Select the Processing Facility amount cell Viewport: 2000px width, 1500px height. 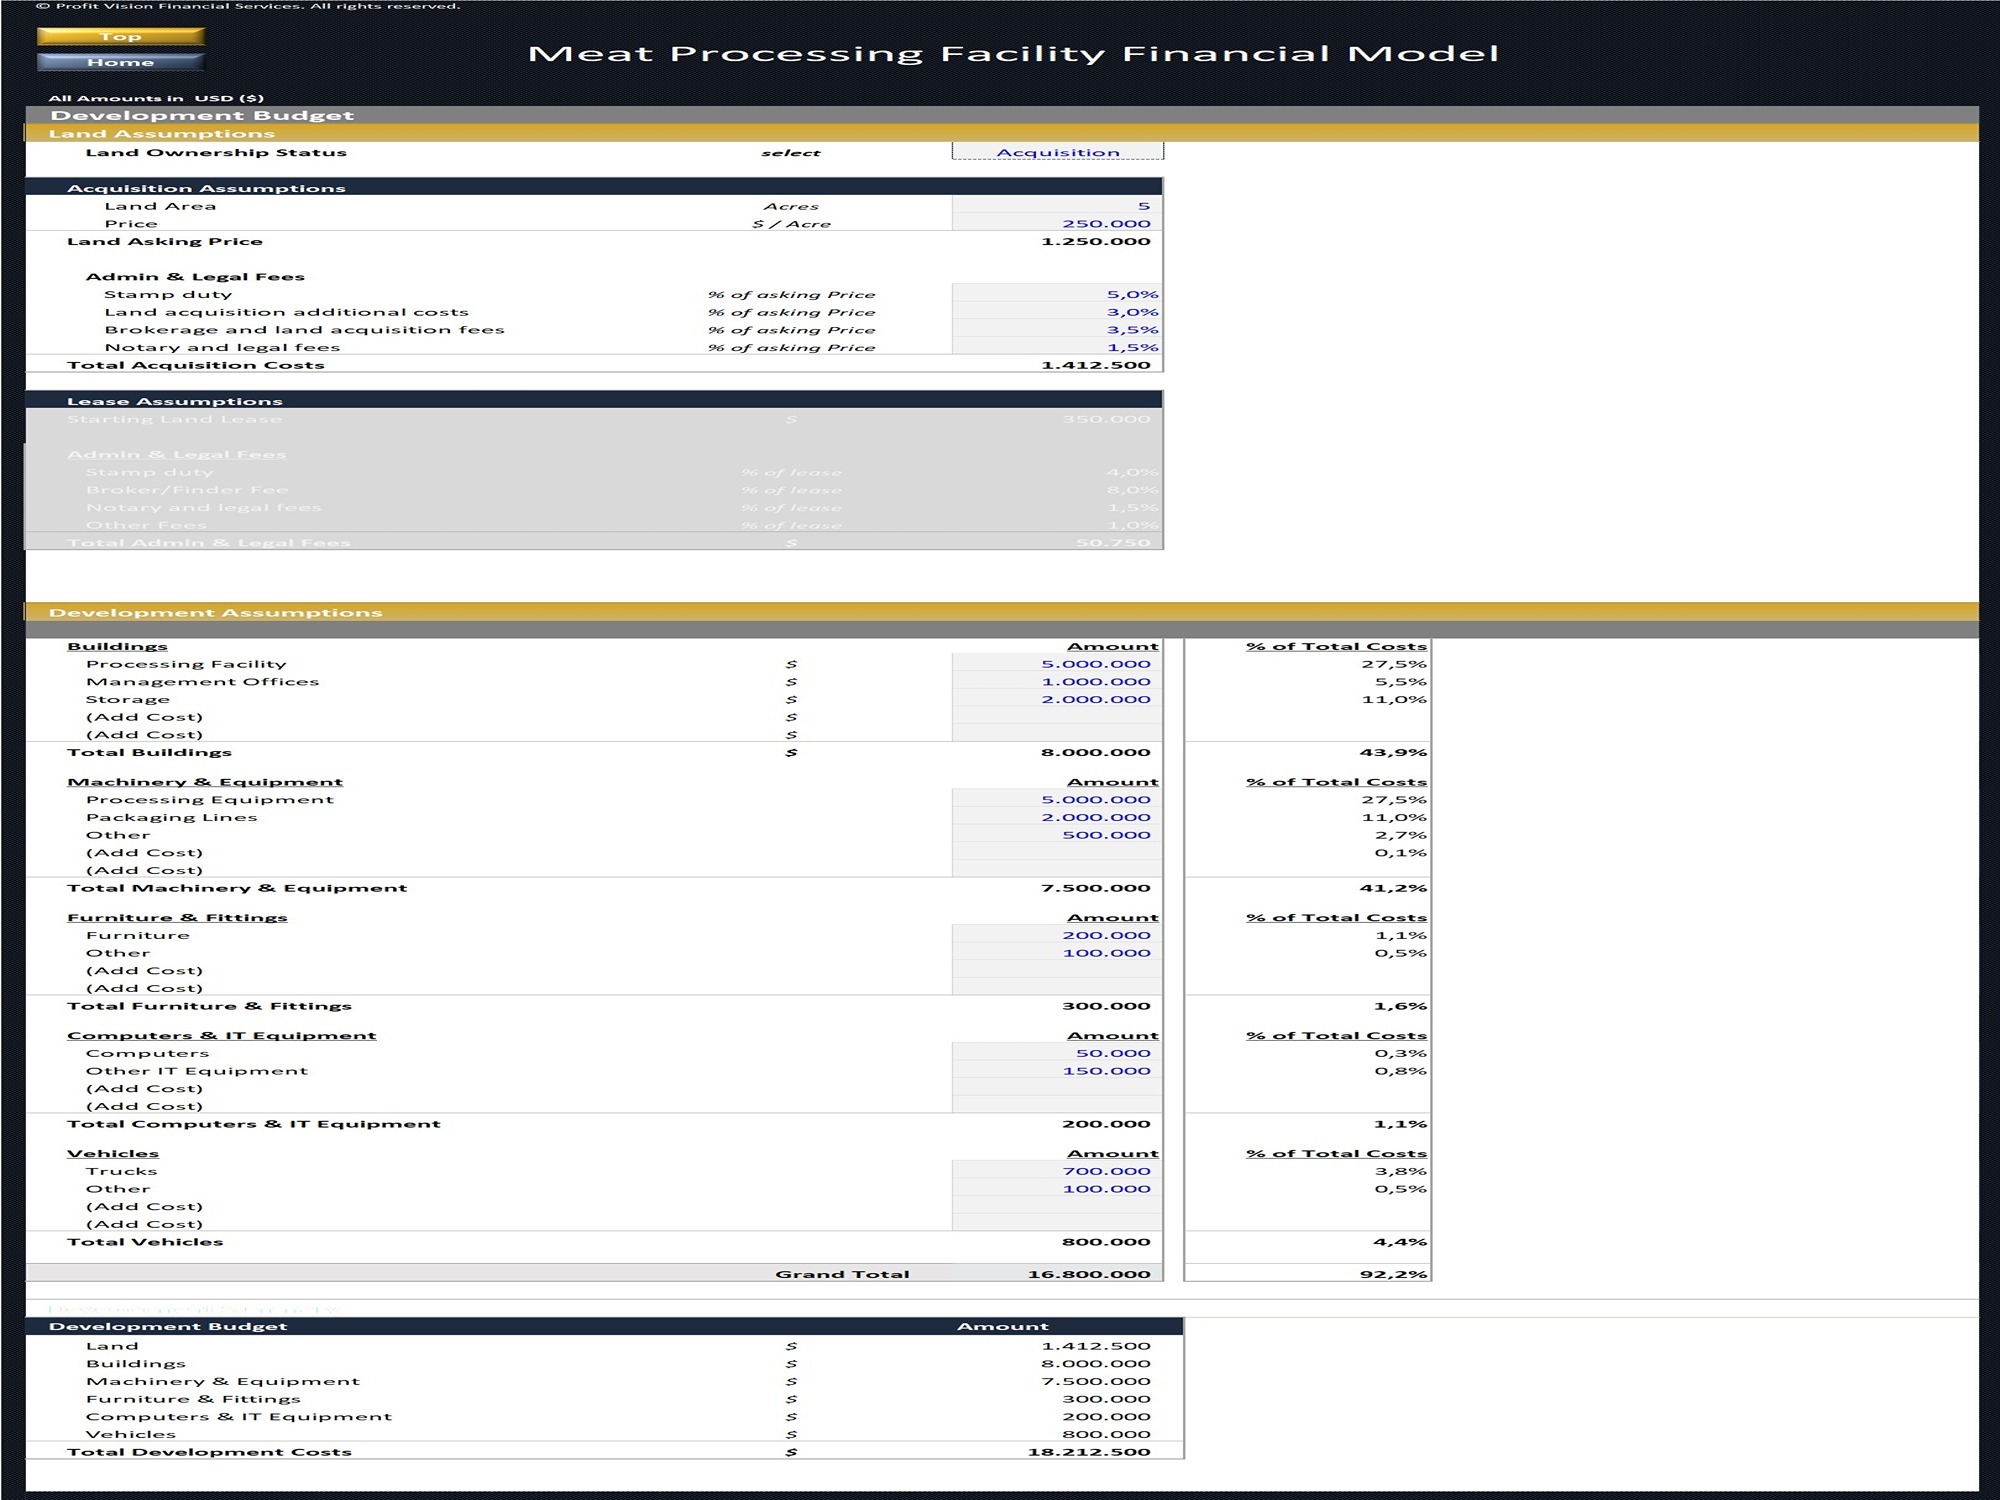coord(1057,664)
